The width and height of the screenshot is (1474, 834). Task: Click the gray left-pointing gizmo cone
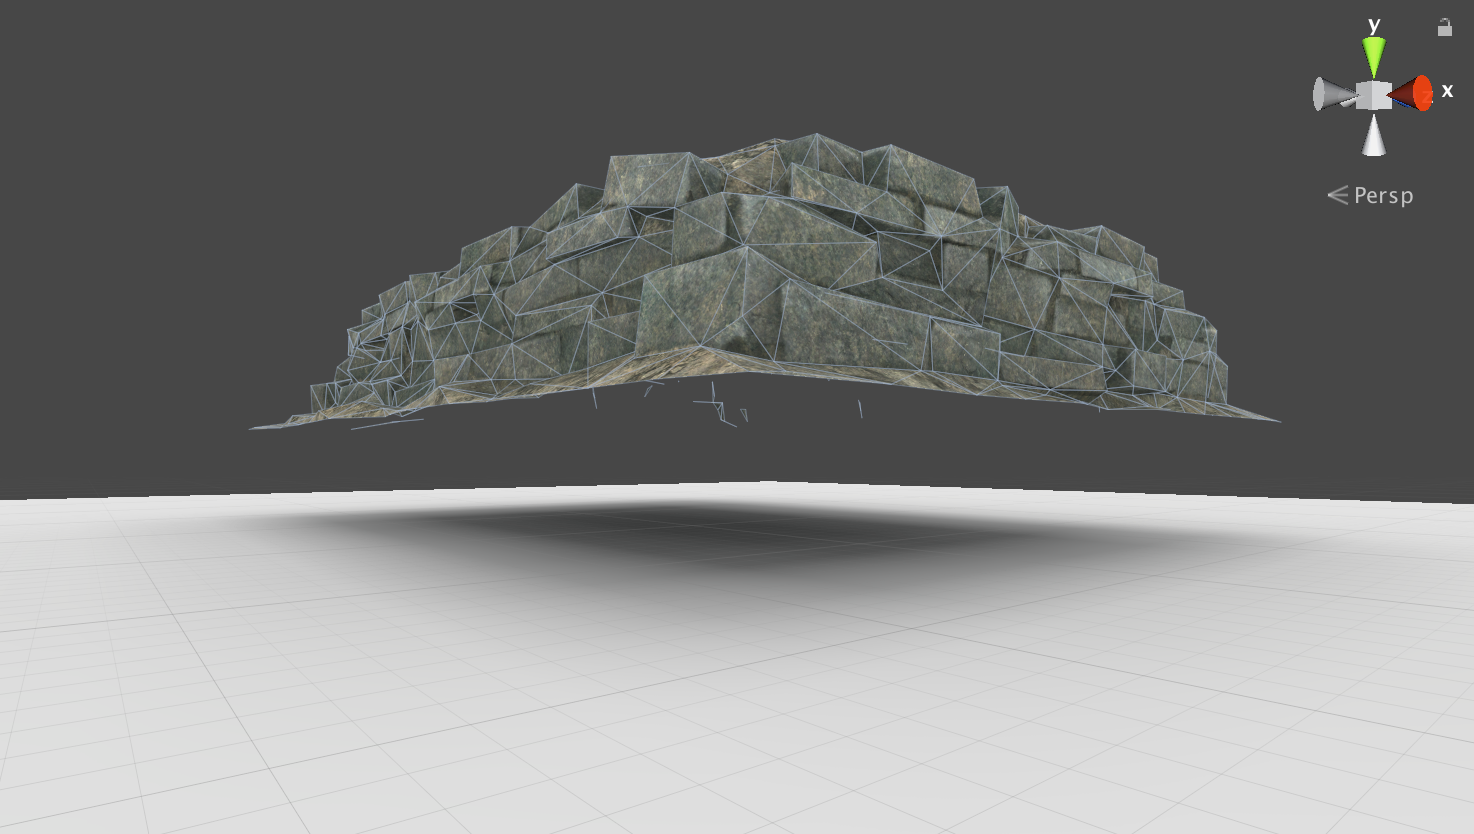point(1331,95)
